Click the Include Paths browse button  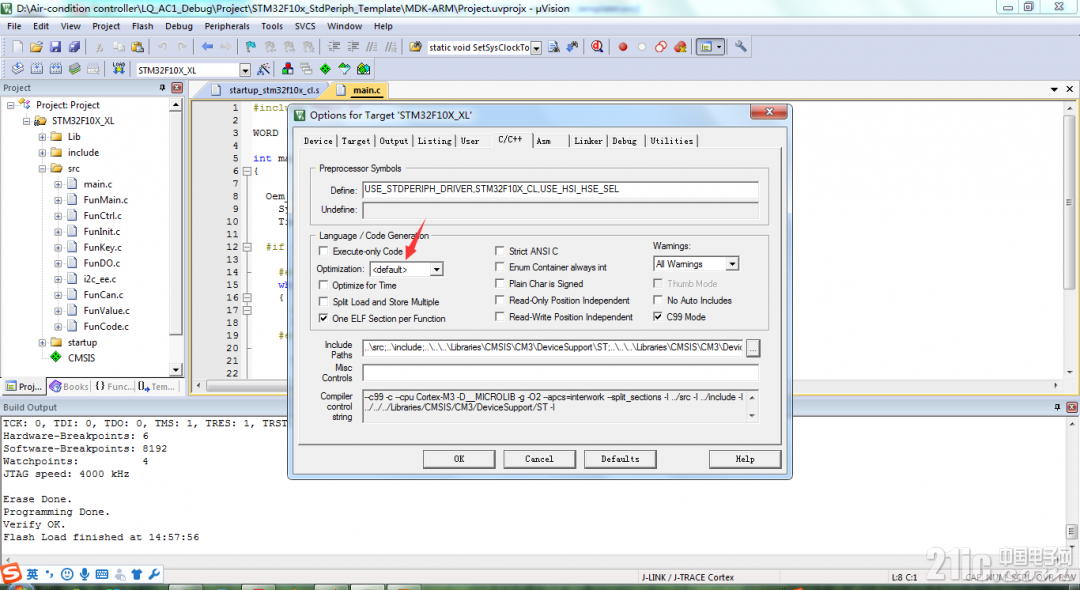(753, 348)
